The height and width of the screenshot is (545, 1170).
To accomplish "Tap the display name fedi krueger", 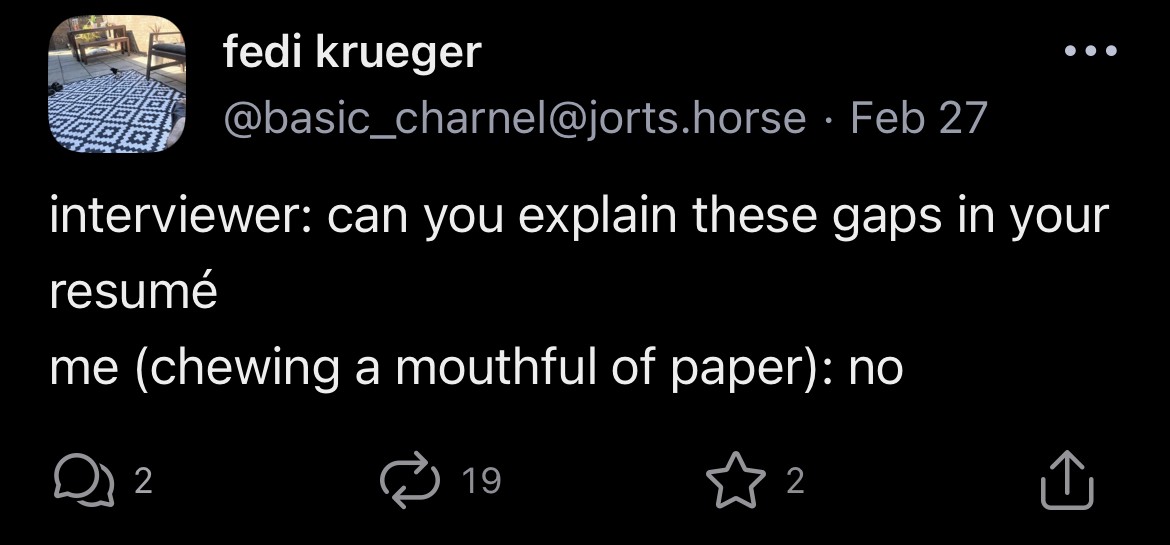I will coord(352,52).
